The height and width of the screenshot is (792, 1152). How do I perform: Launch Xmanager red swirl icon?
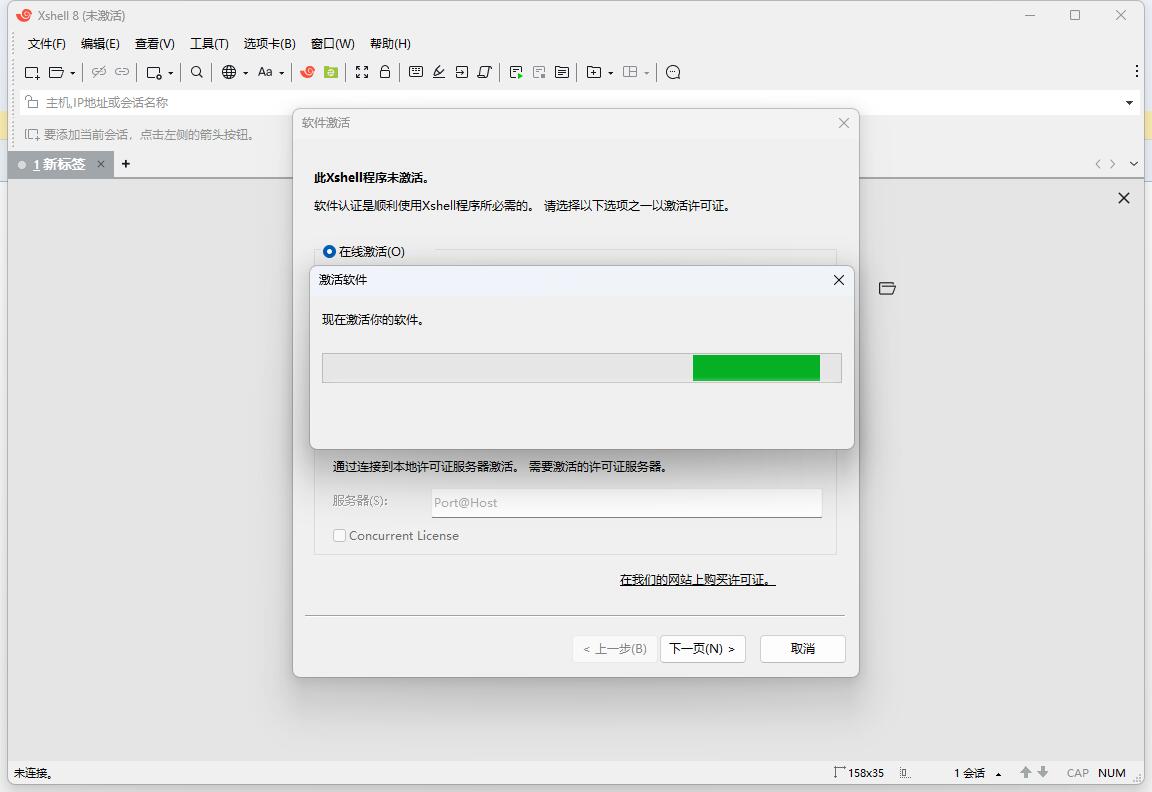coord(308,72)
